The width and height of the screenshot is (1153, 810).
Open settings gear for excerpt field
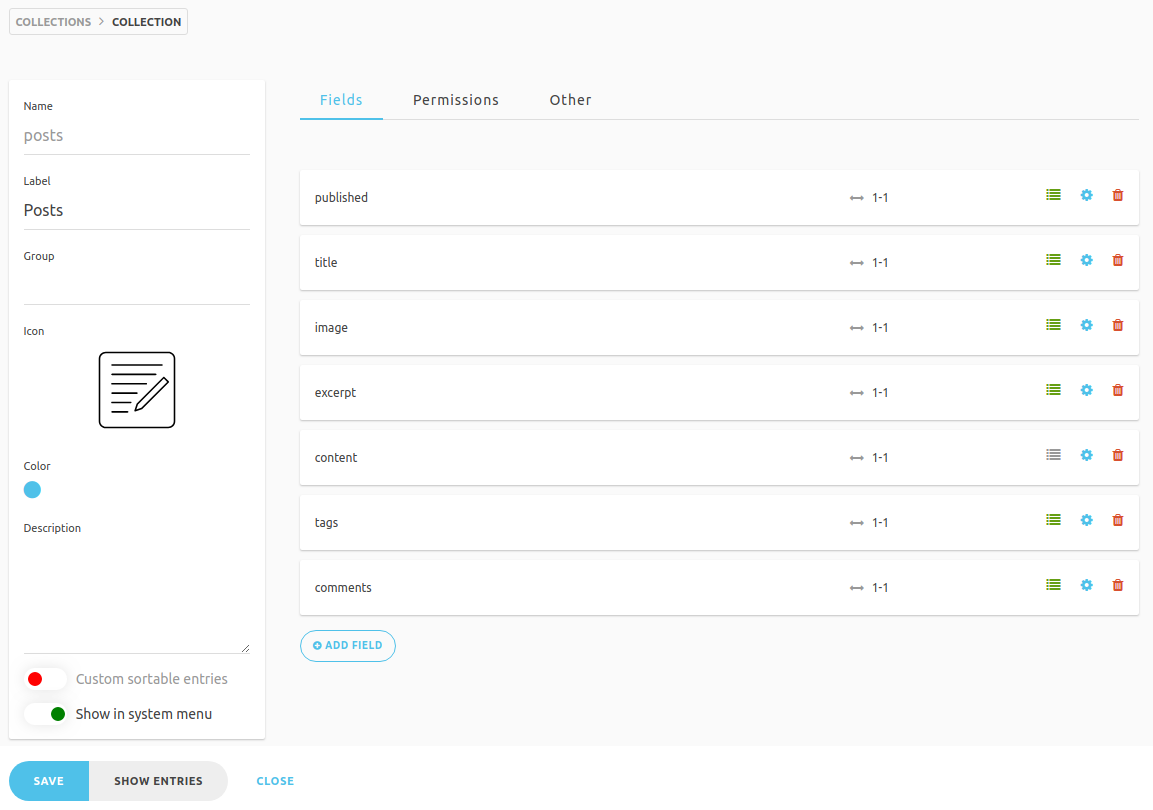click(1086, 390)
